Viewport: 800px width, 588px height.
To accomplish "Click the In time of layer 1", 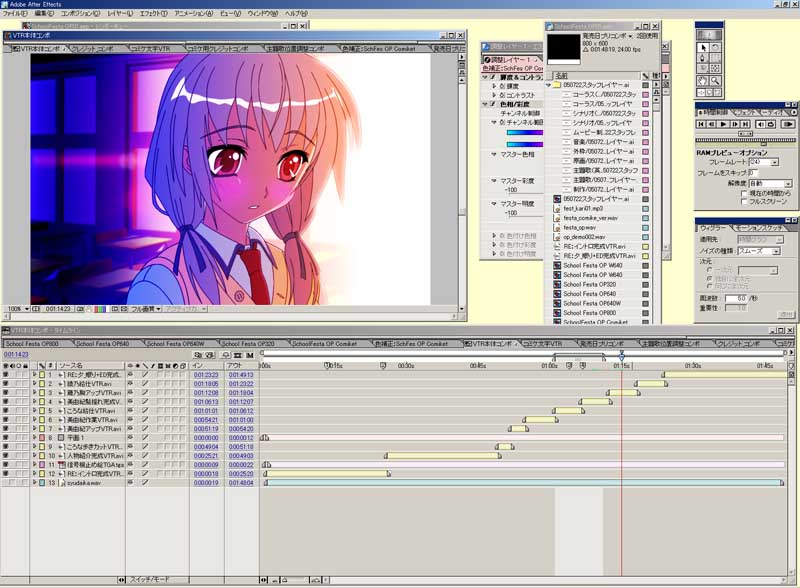I will point(206,375).
